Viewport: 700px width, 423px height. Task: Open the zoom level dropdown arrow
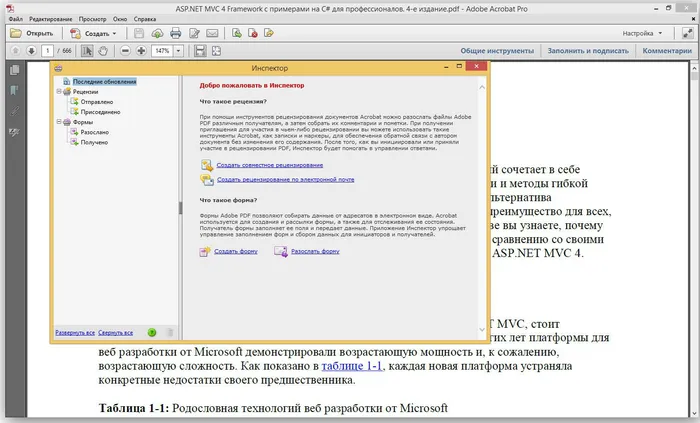point(178,51)
